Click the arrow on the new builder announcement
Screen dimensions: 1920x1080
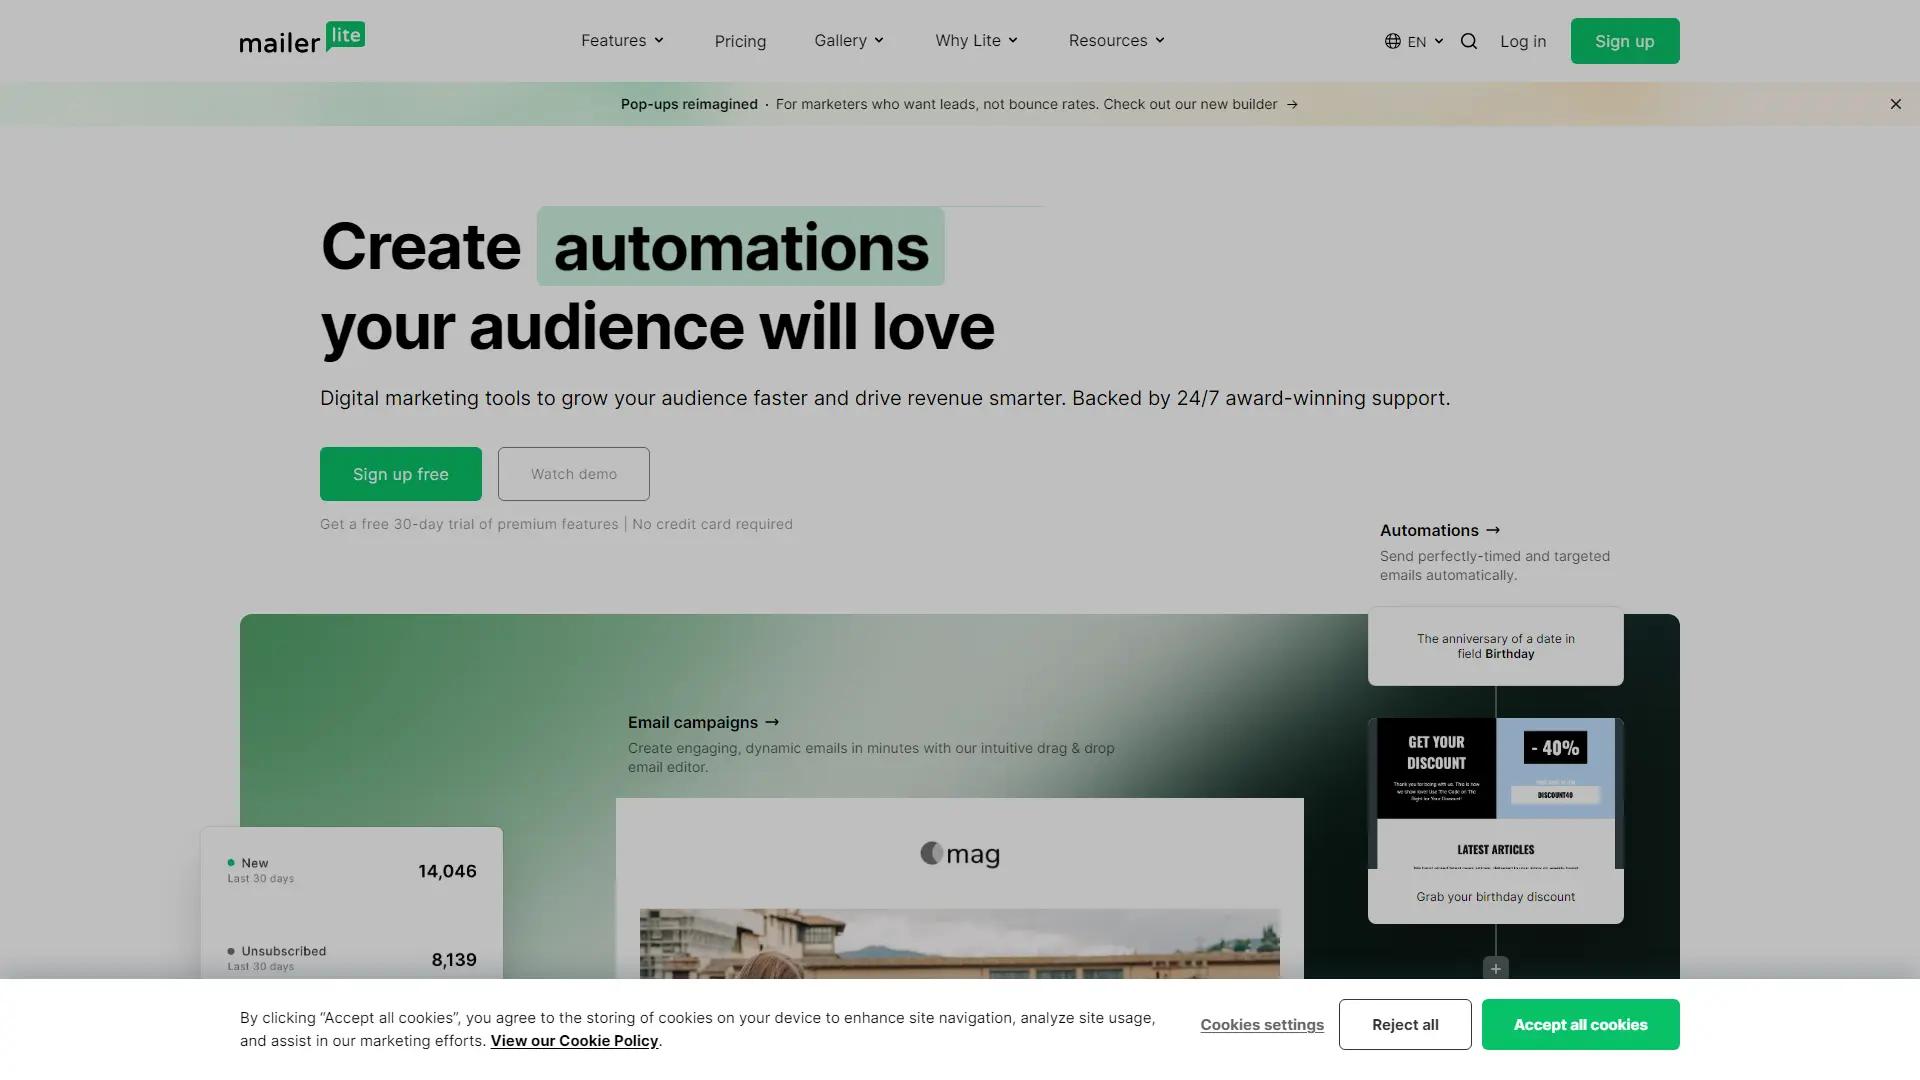pyautogui.click(x=1291, y=104)
